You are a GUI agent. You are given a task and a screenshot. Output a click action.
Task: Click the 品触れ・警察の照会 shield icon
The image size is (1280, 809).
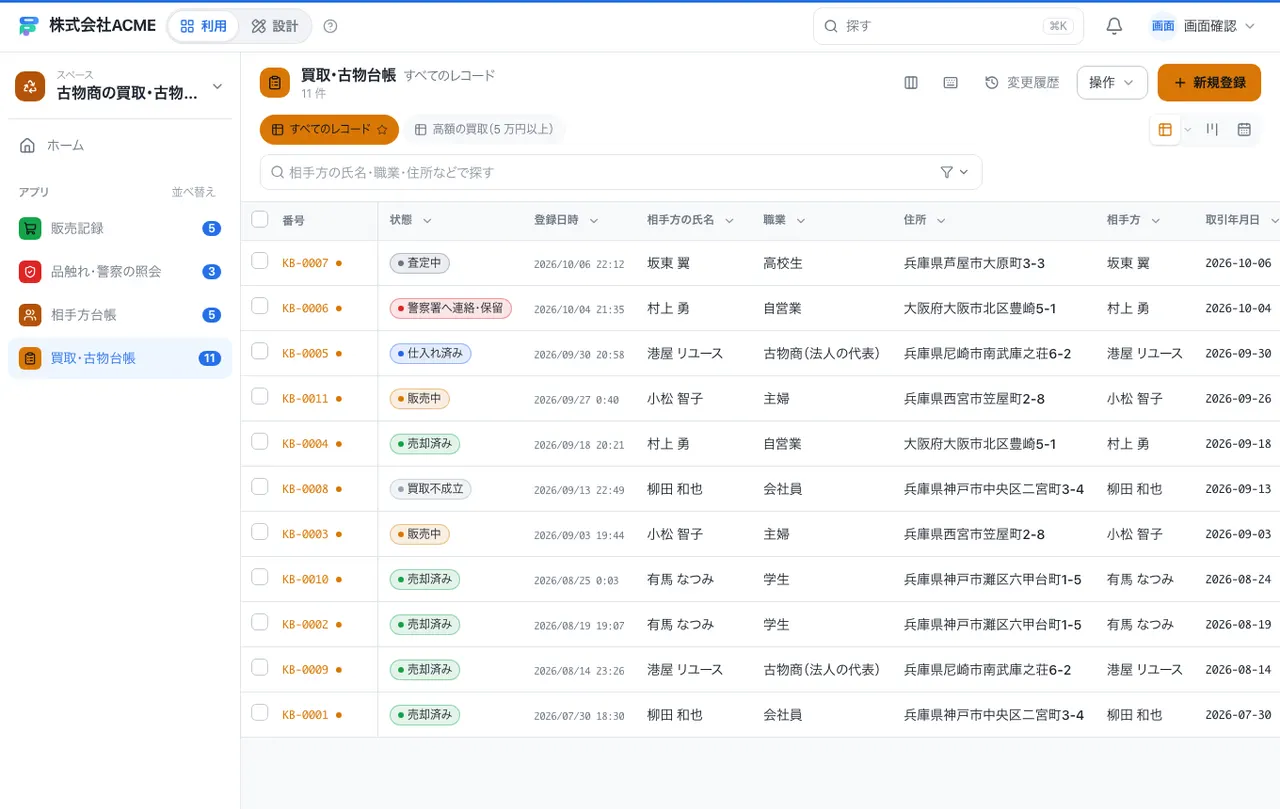click(30, 271)
